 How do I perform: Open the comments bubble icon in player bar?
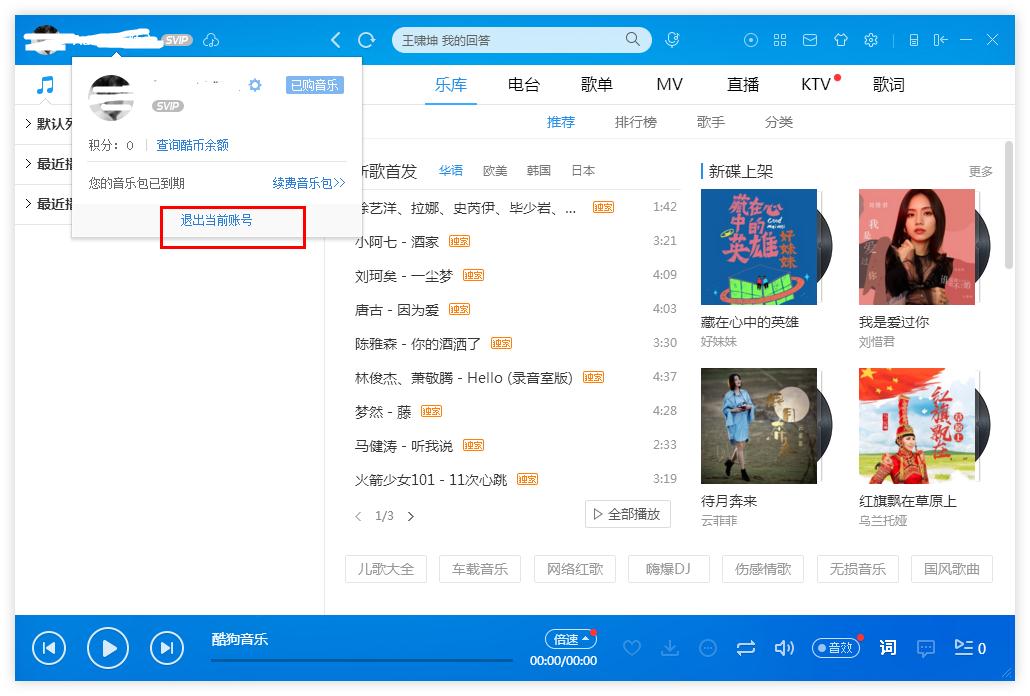926,648
